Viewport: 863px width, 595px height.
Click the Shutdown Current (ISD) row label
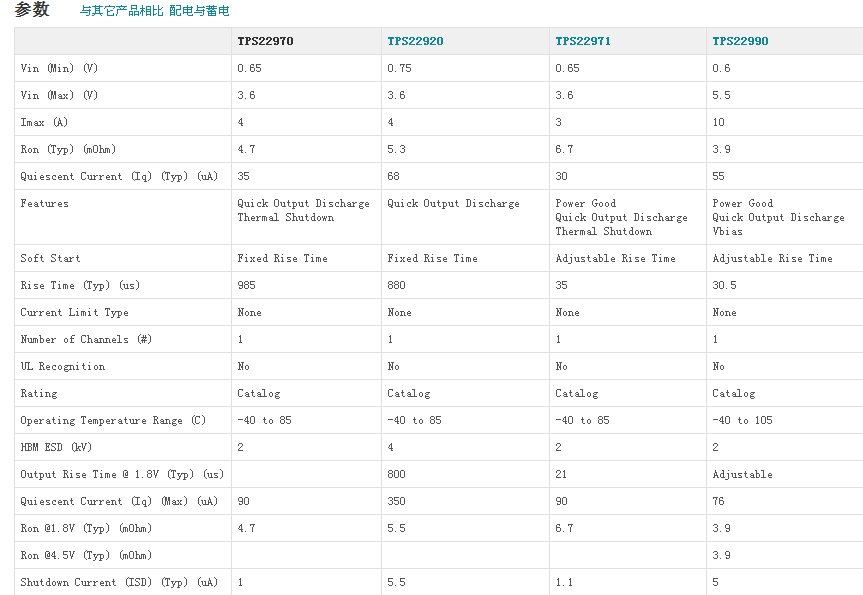pyautogui.click(x=119, y=582)
